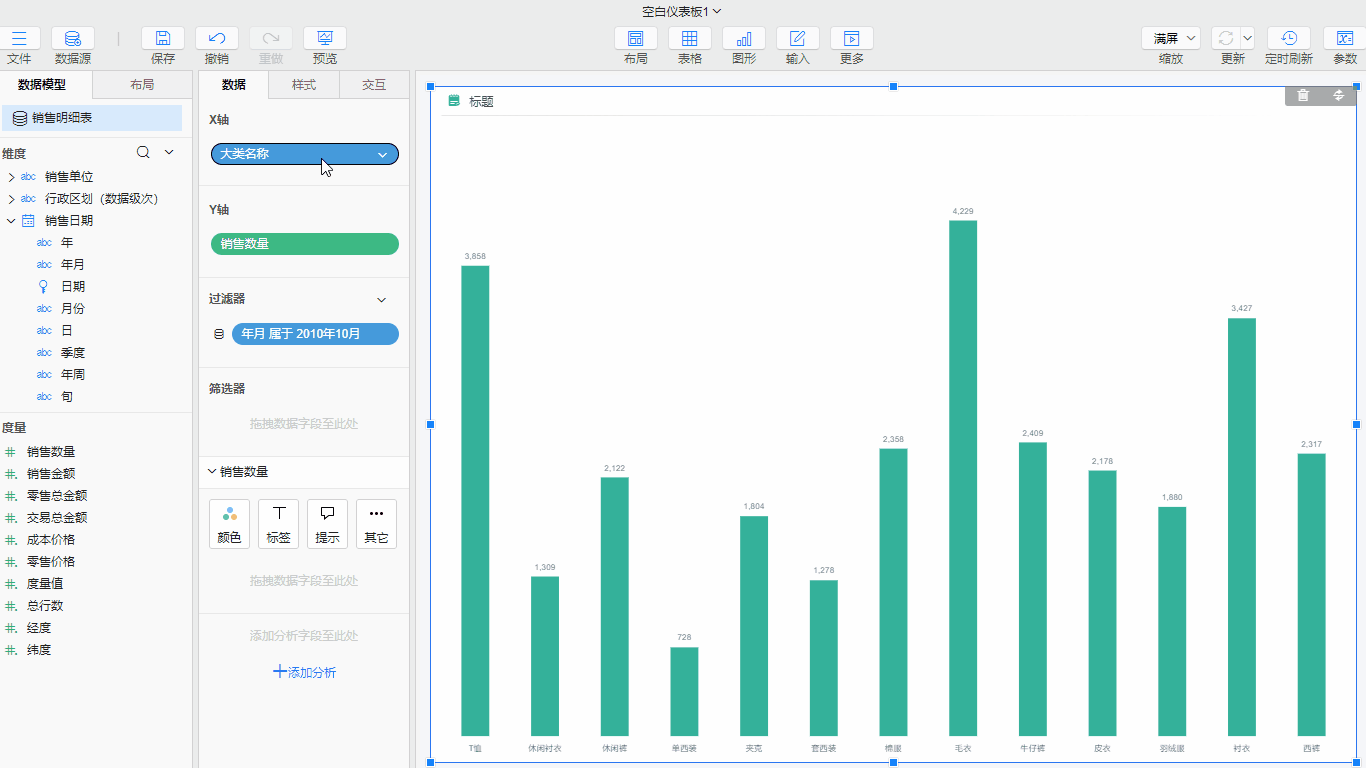
Task: Open preview (预览) mode icon
Action: (x=324, y=39)
